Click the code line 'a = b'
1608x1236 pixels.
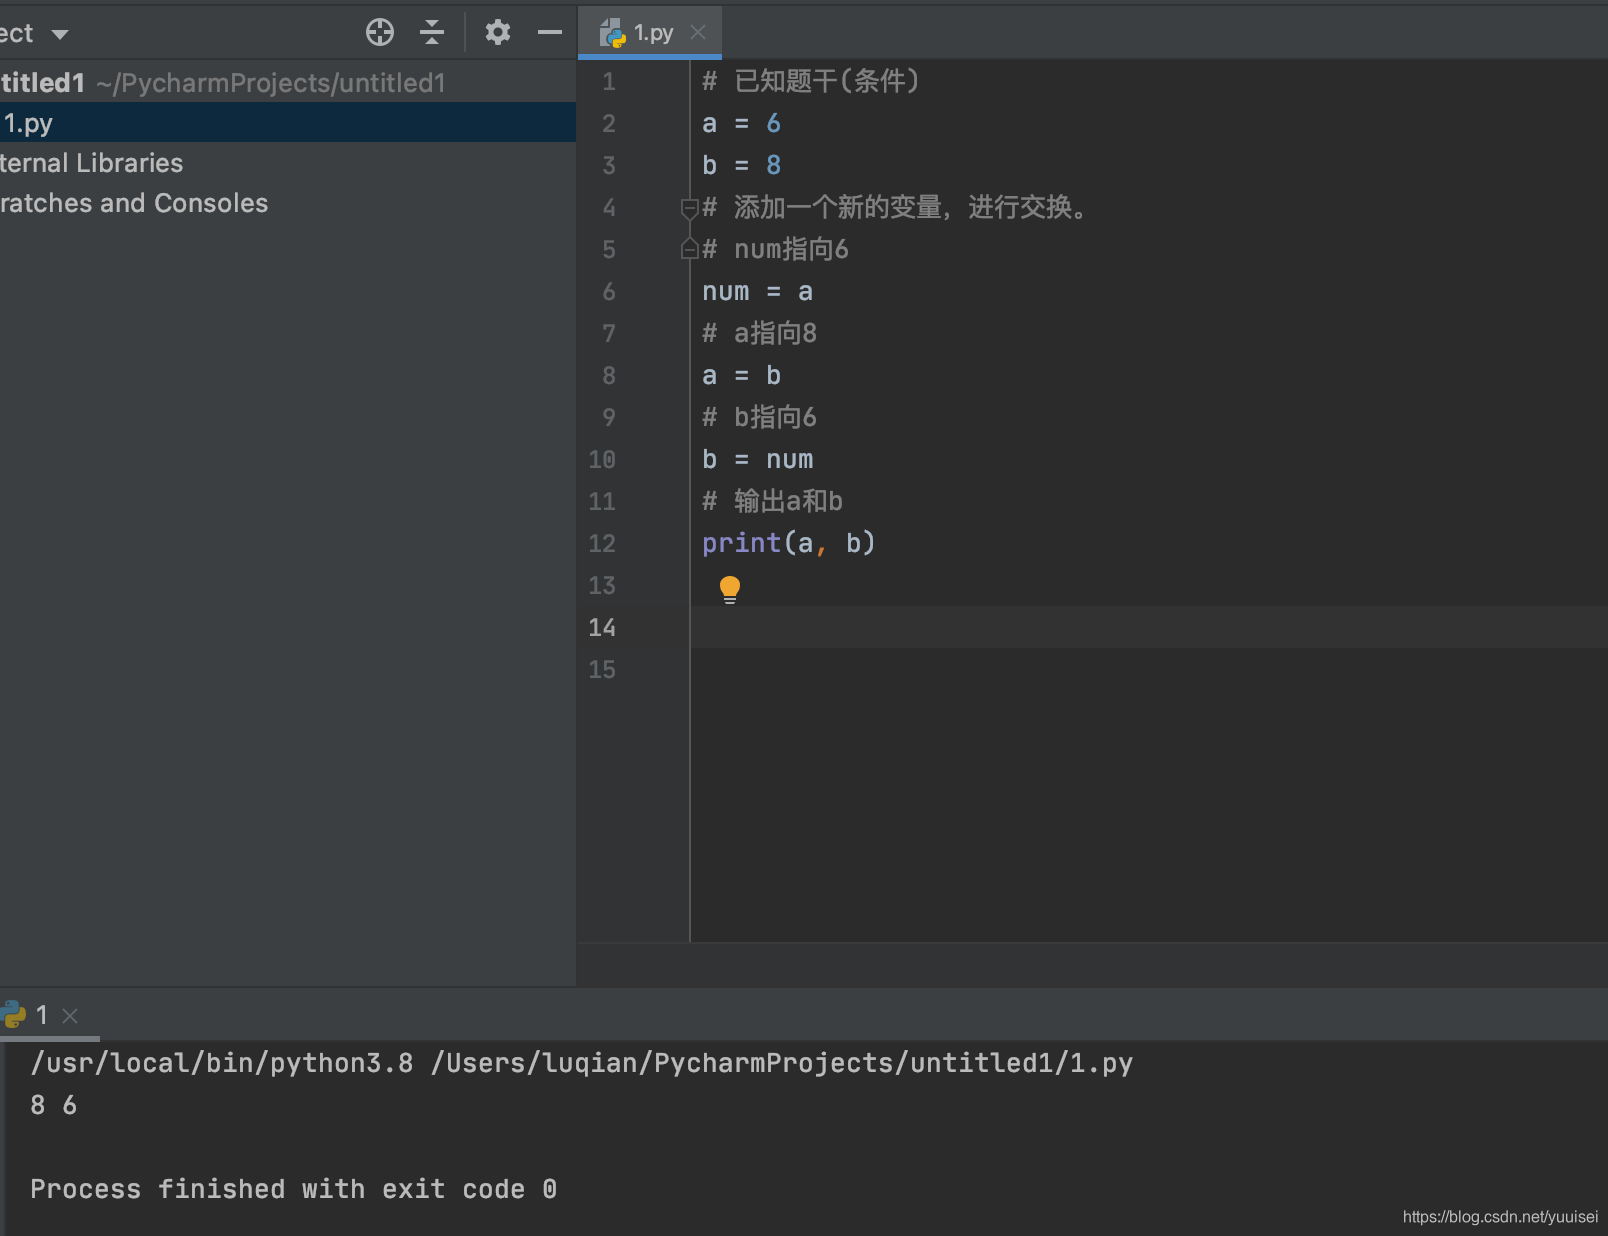[741, 375]
